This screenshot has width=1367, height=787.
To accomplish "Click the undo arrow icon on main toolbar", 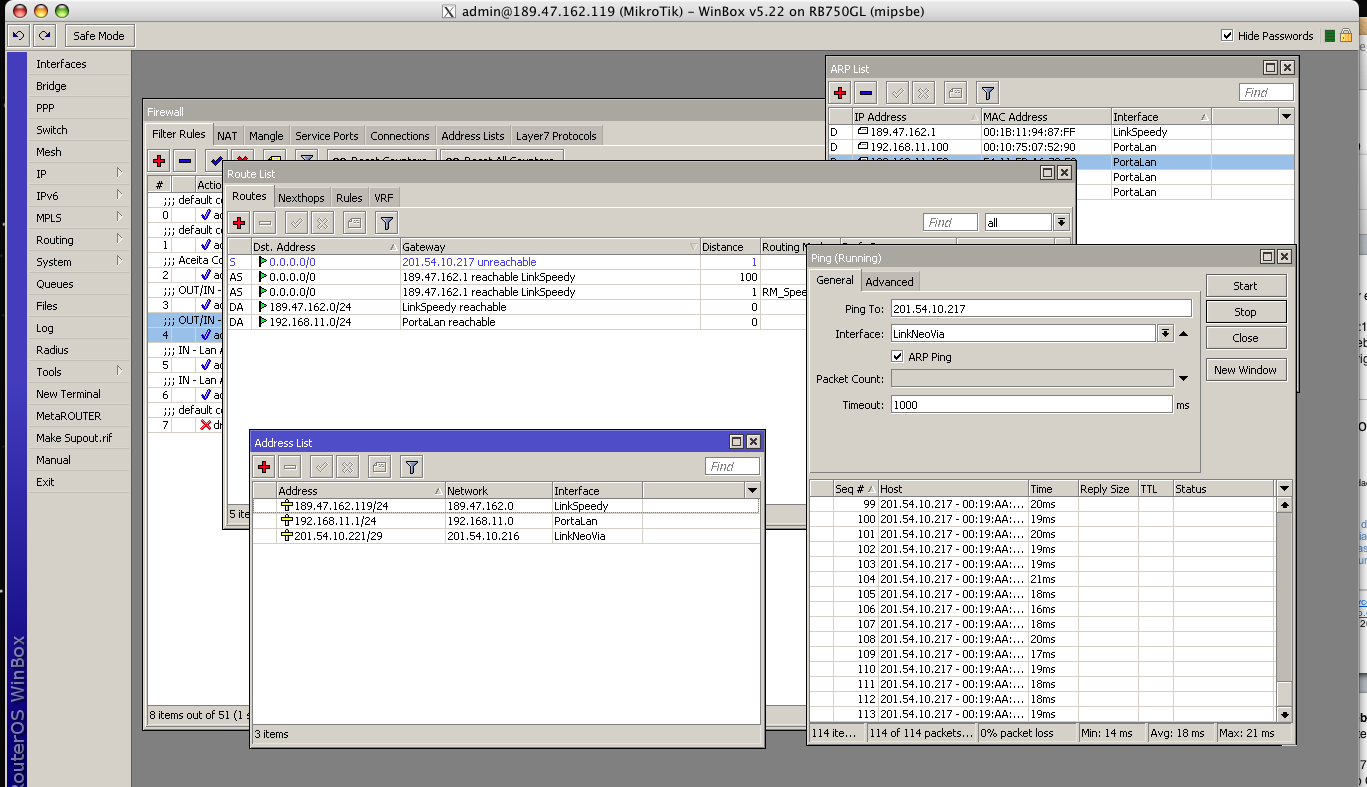I will [x=18, y=35].
